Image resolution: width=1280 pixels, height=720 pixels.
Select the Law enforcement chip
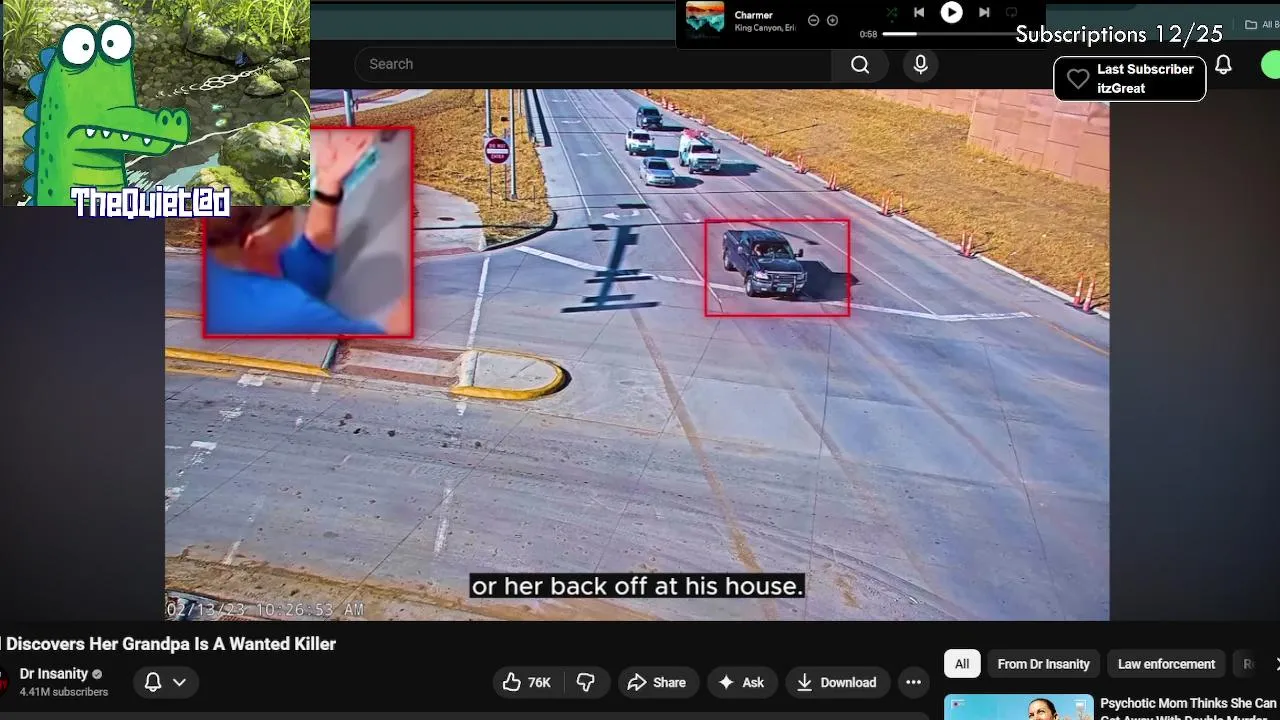point(1166,664)
